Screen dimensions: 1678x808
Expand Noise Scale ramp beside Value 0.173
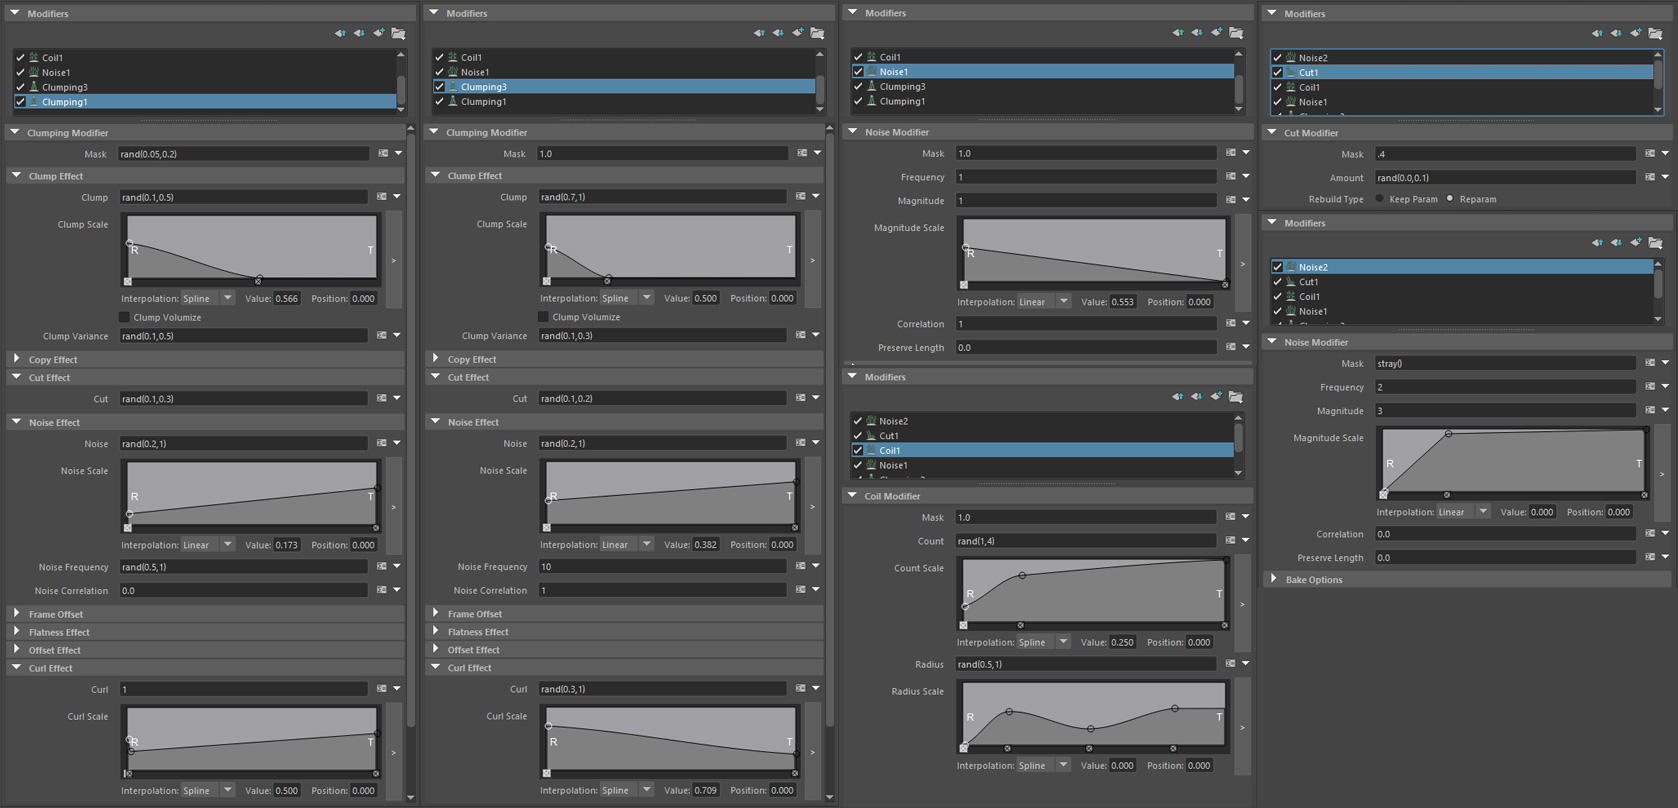tap(393, 507)
